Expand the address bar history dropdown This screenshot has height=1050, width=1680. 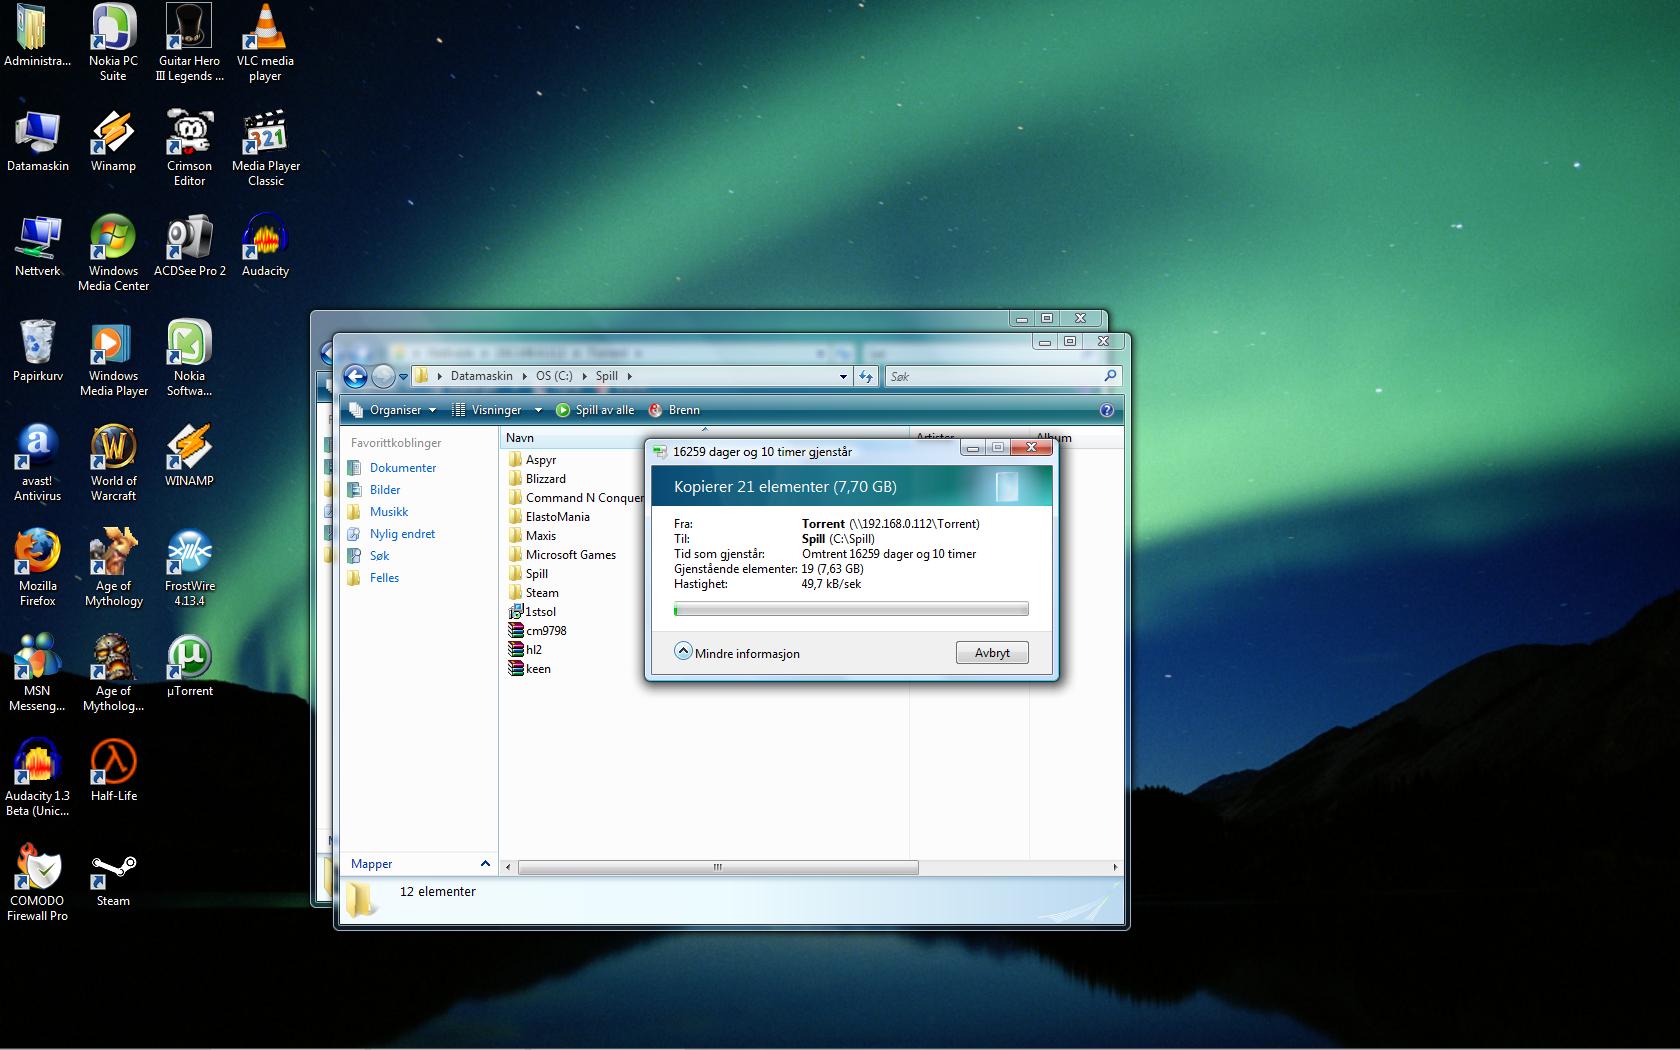click(x=843, y=377)
